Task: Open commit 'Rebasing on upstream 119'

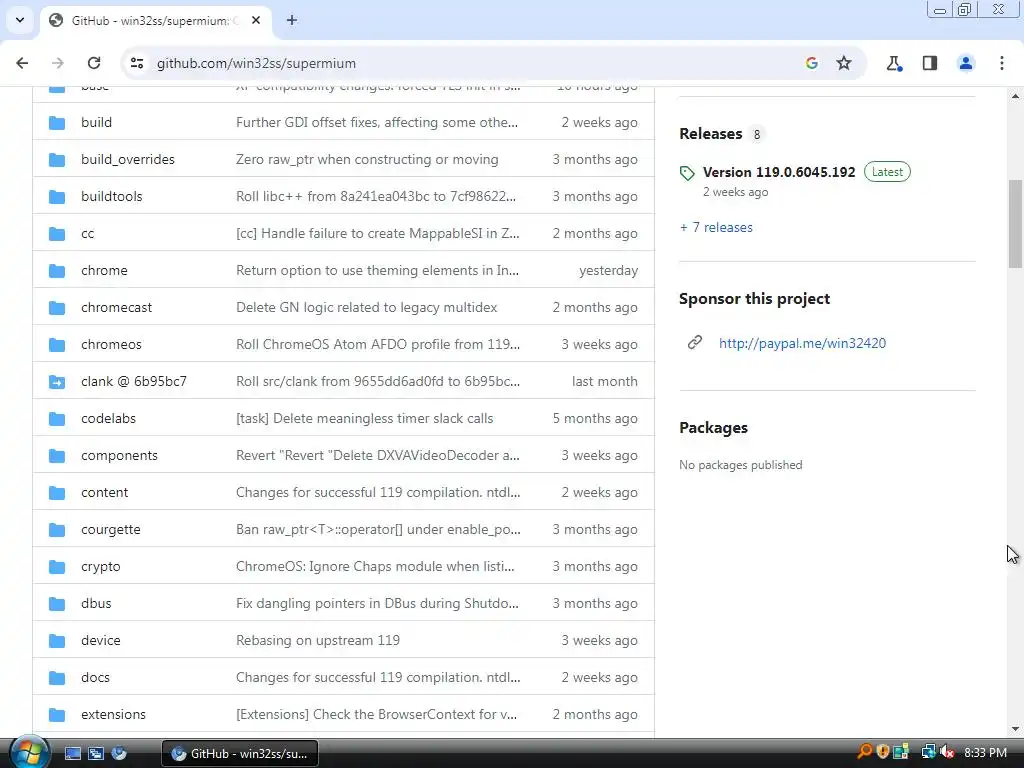Action: (x=318, y=641)
